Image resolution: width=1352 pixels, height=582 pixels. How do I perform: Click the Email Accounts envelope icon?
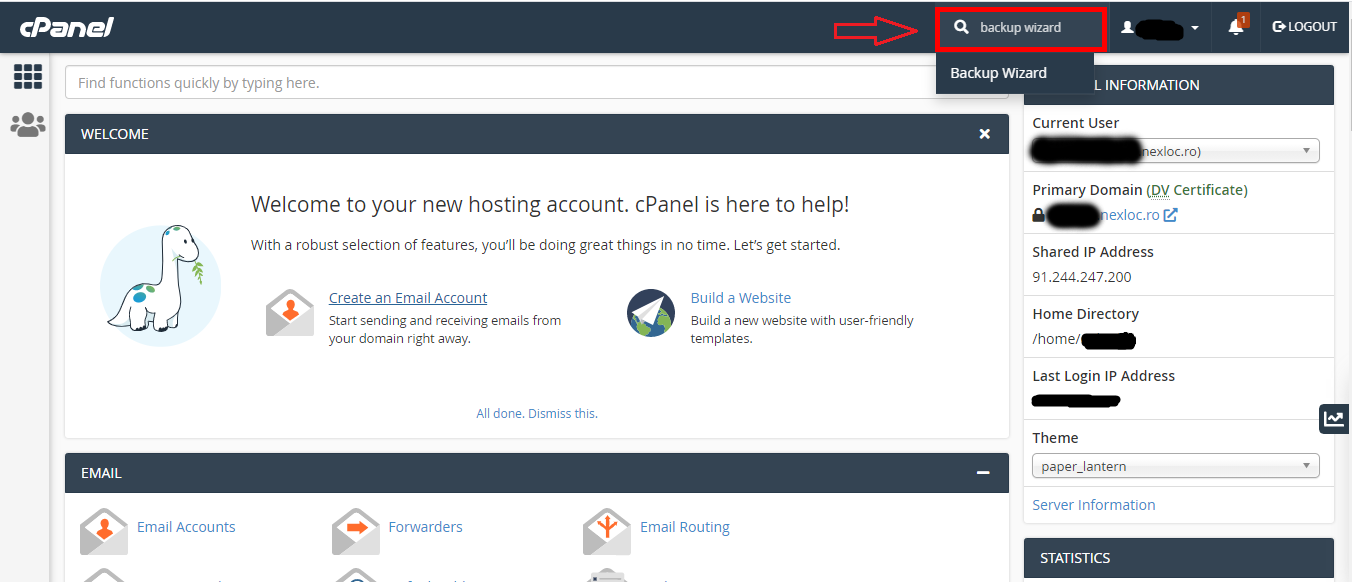[104, 531]
